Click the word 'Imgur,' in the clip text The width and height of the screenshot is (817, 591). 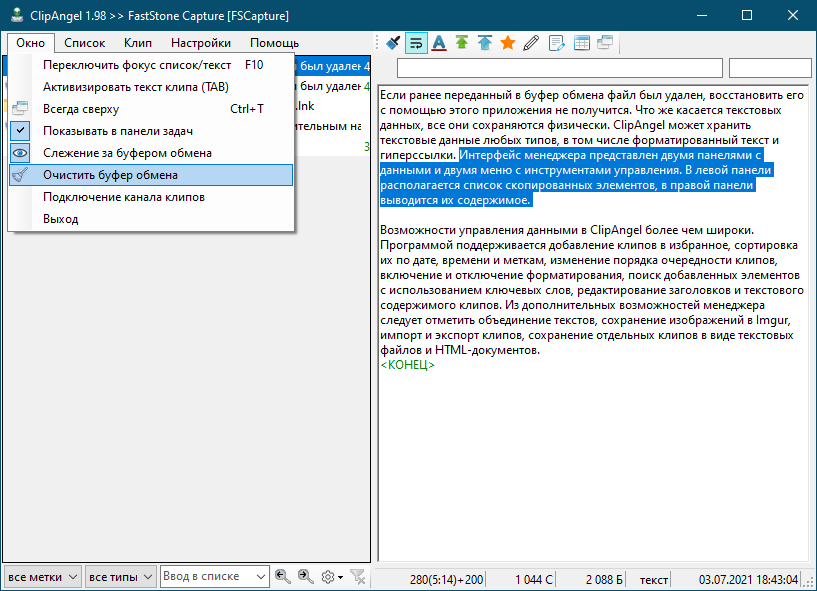pos(773,320)
